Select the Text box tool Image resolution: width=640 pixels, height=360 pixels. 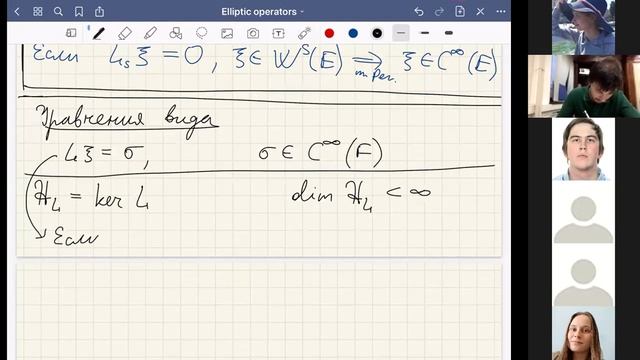278,33
